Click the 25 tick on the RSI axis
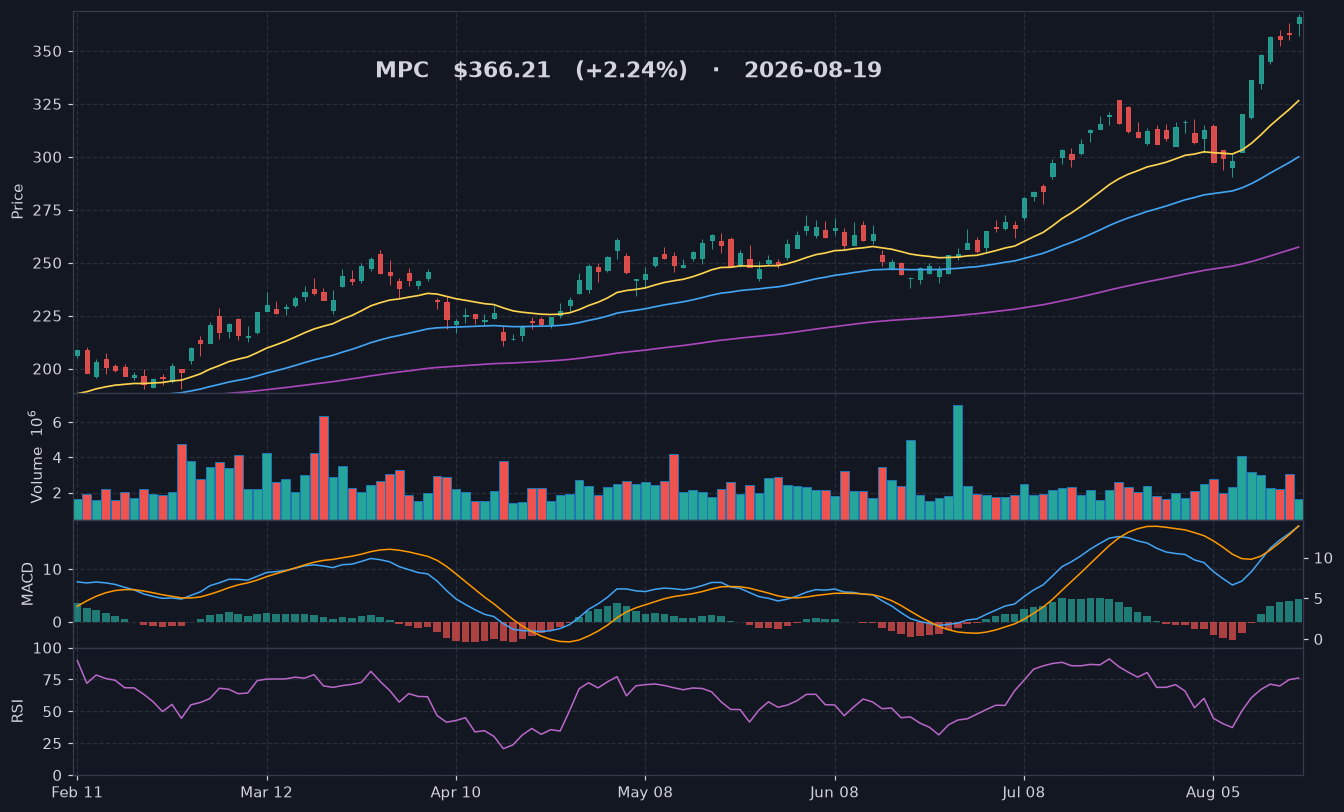This screenshot has height=812, width=1344. 55,744
